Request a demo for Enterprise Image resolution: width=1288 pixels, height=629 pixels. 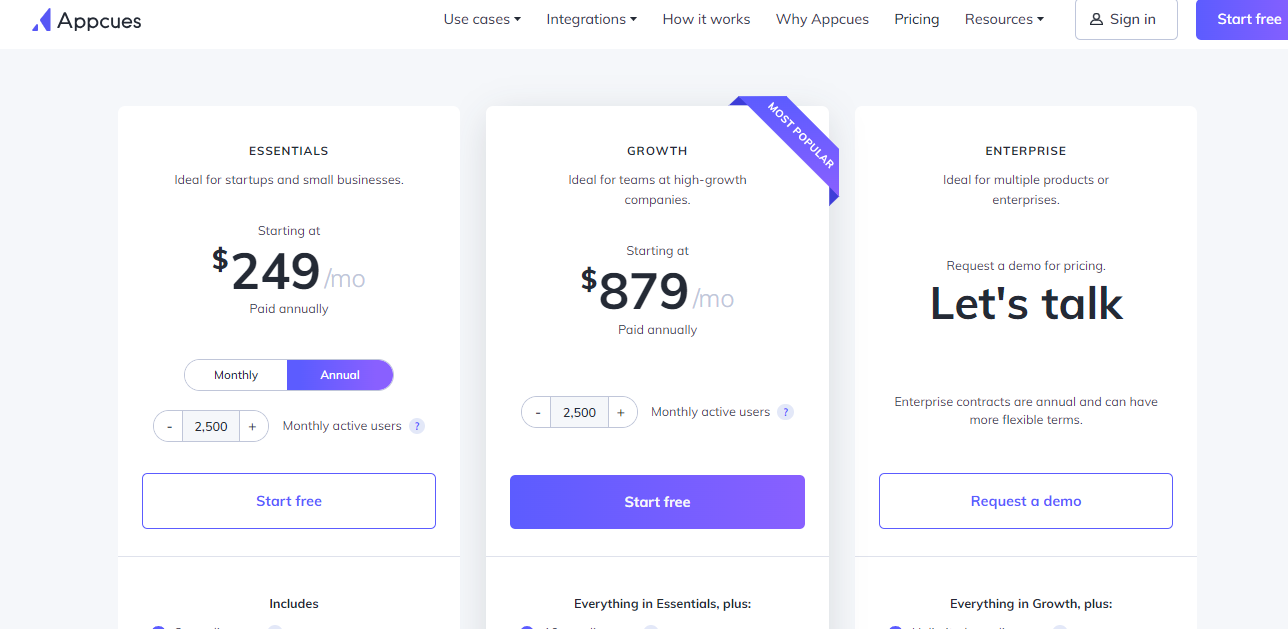1025,501
